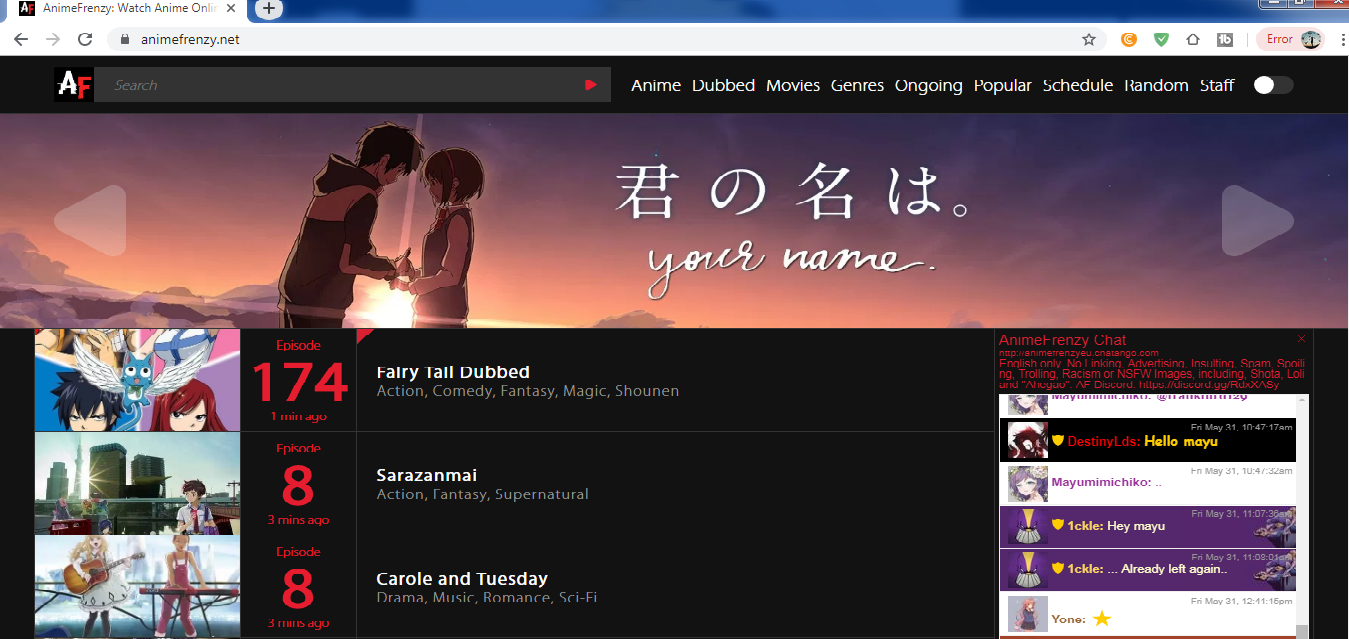This screenshot has width=1349, height=639.
Task: Go to the Movies section
Action: click(x=793, y=86)
